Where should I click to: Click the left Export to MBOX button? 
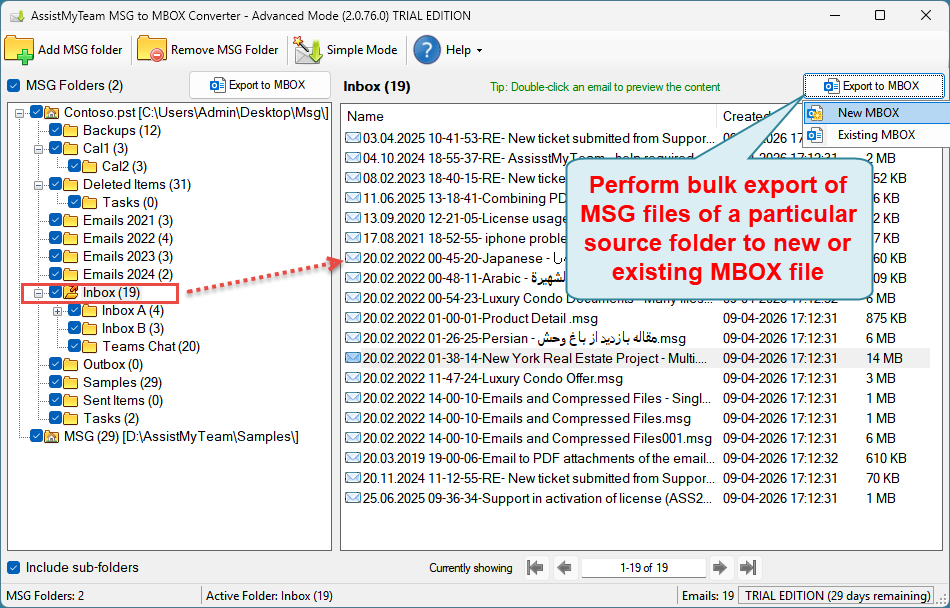click(x=259, y=86)
